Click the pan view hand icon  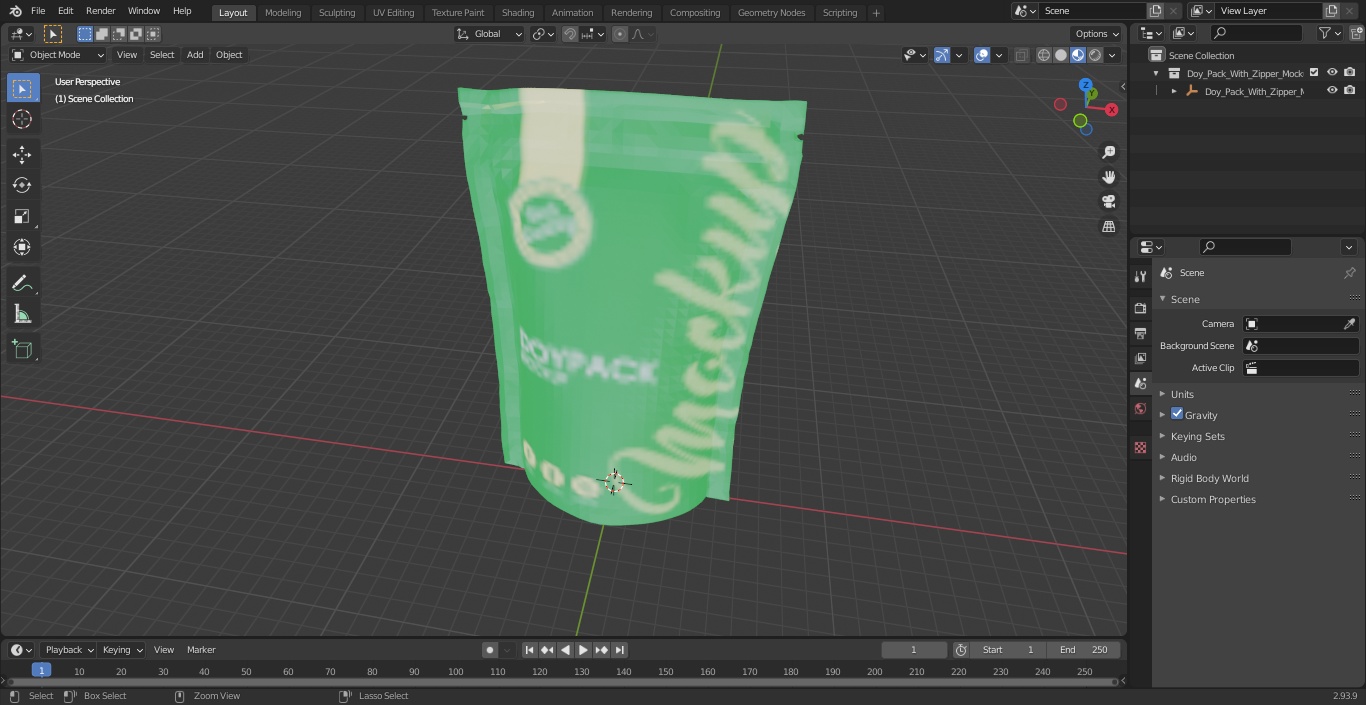click(x=1108, y=177)
